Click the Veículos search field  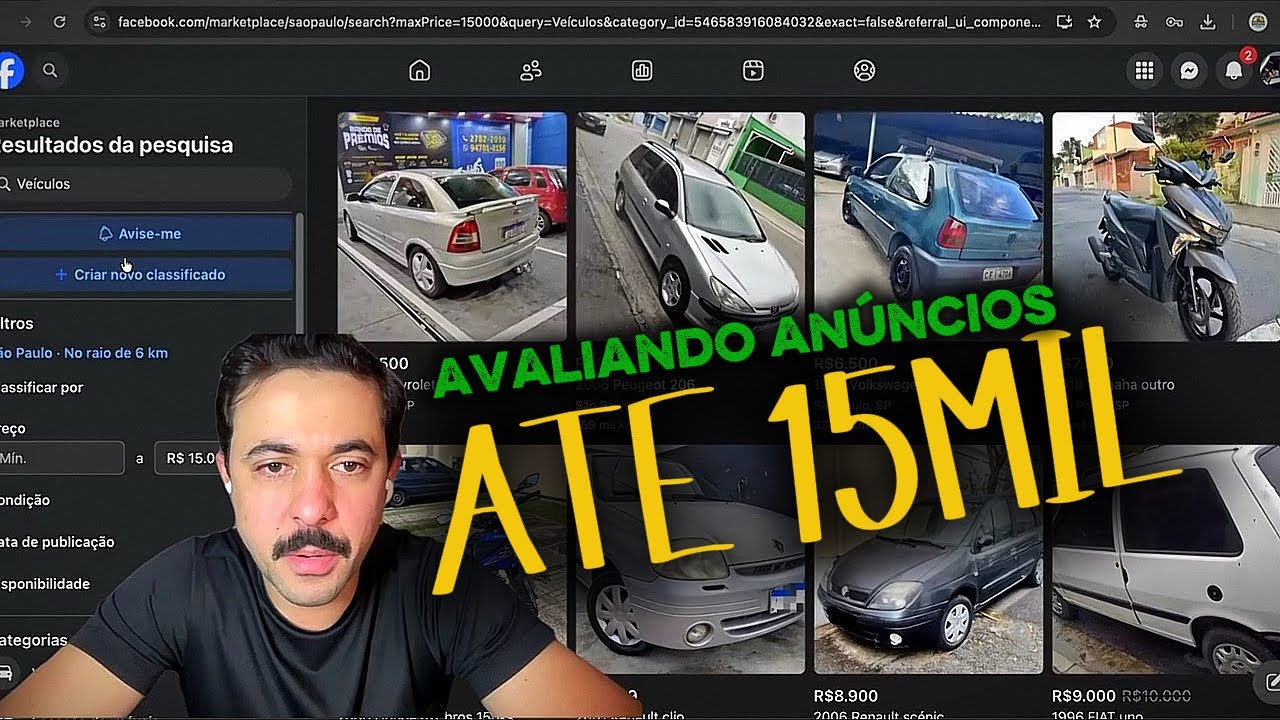click(146, 184)
